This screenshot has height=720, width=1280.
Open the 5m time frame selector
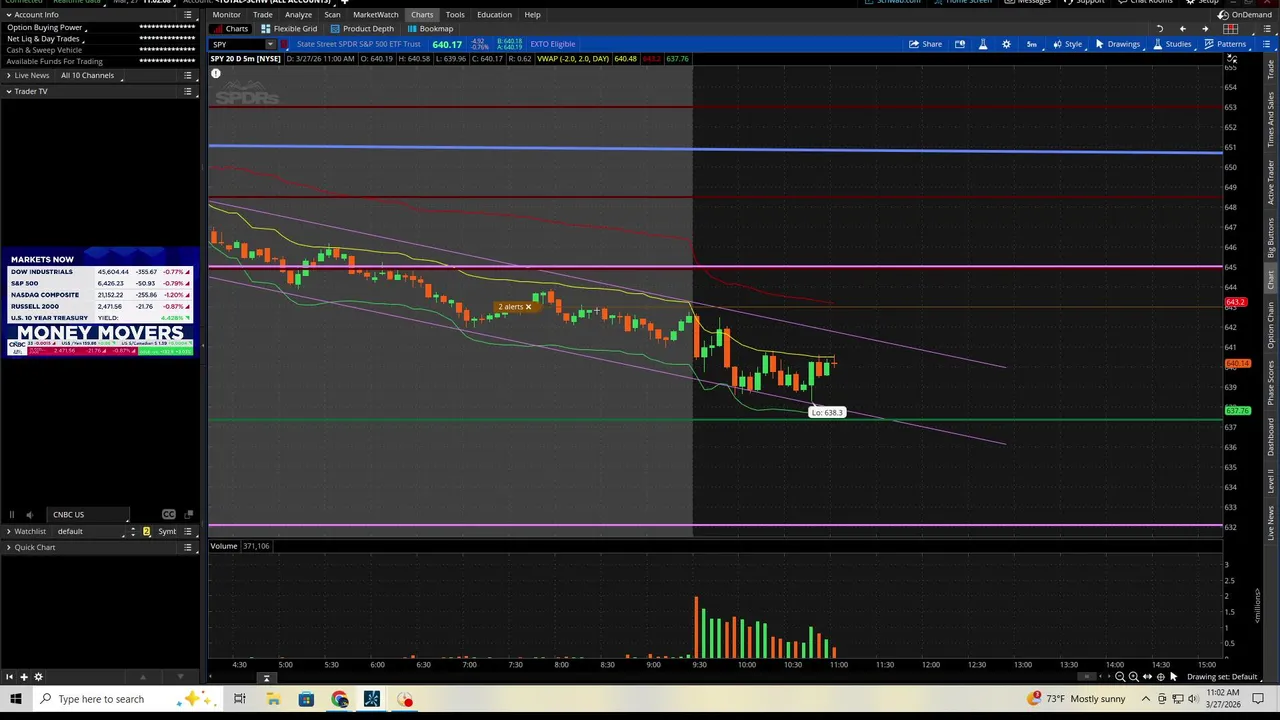[x=1032, y=44]
